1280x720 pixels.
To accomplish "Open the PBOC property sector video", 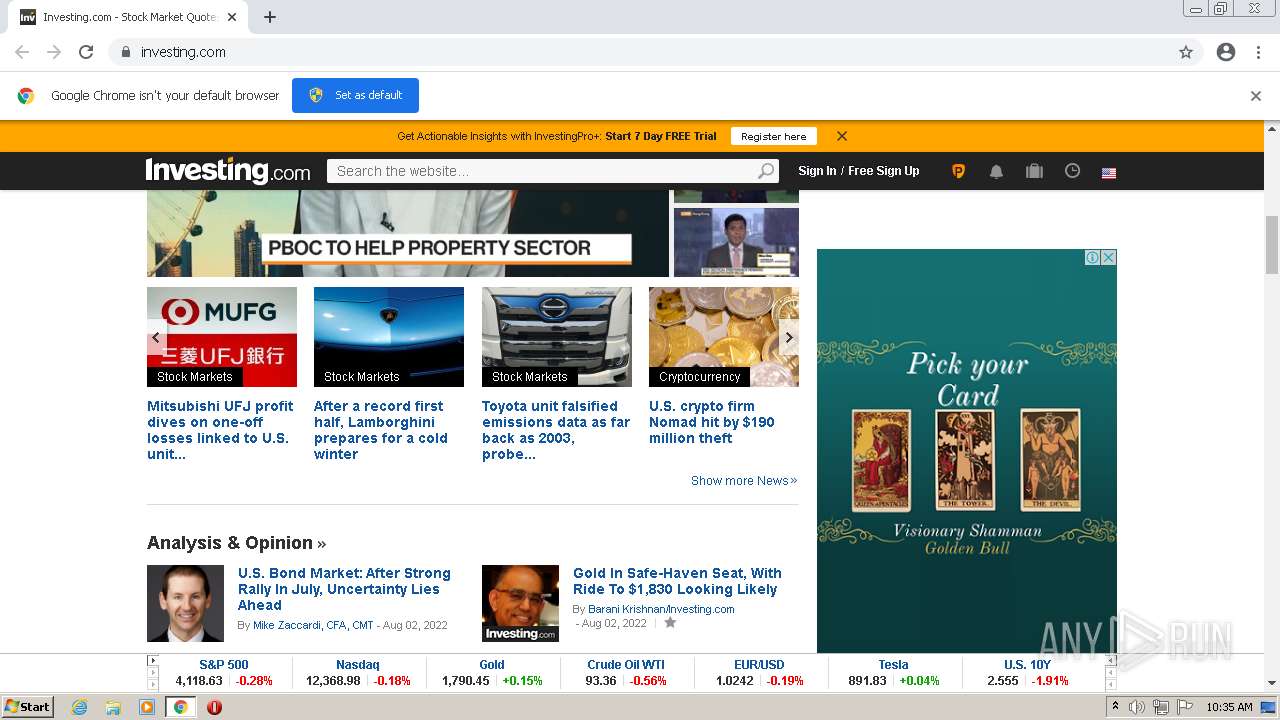I will tap(407, 233).
